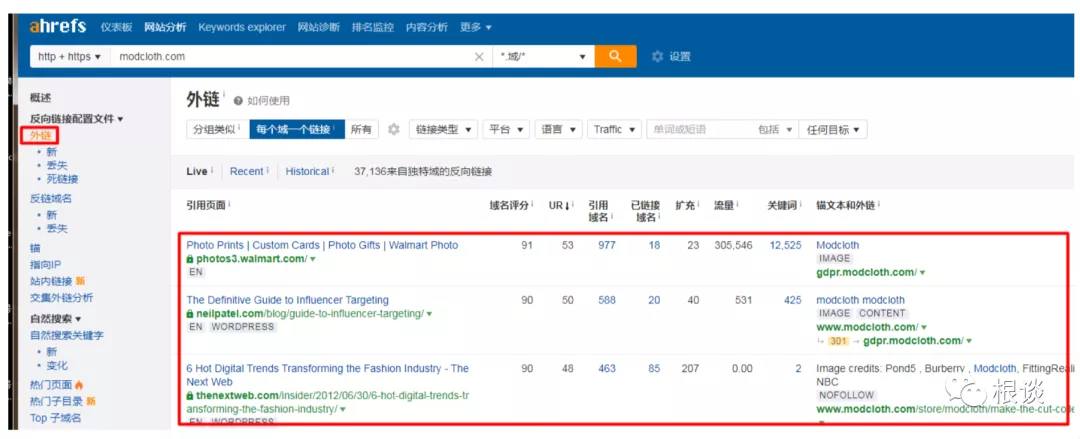
Task: Expand the 链接类型 filter dropdown
Action: 444,129
